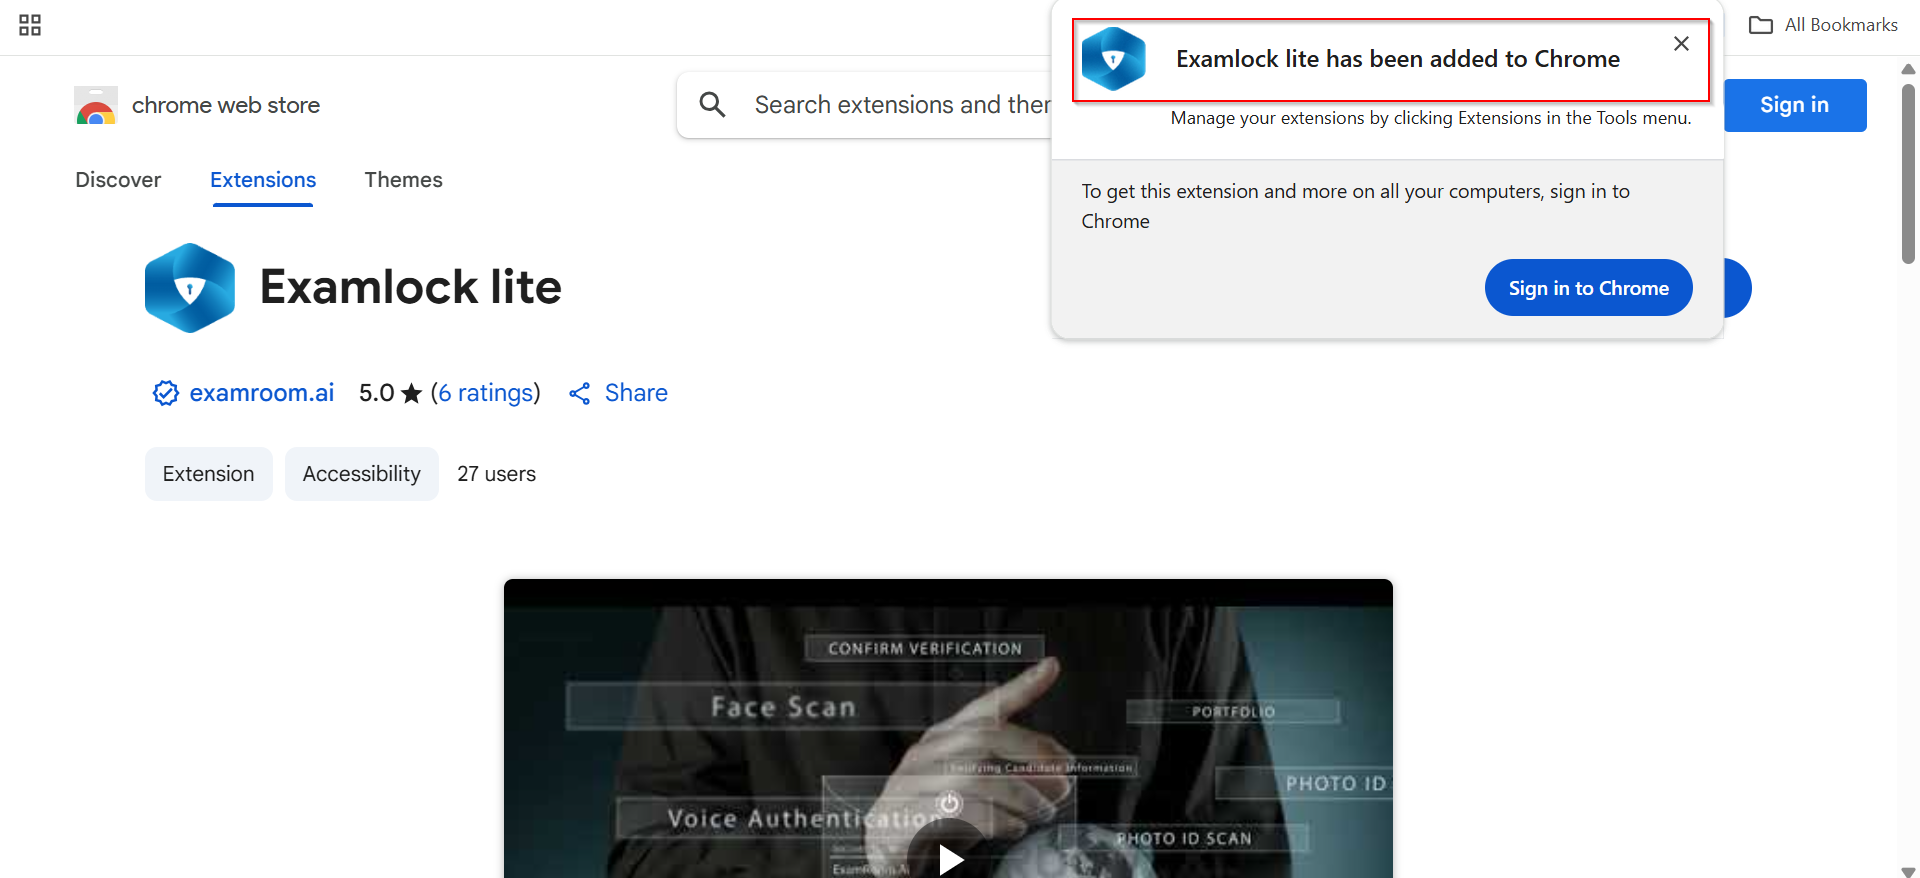The image size is (1920, 878).
Task: Click the Examlock lite heading
Action: coord(411,287)
